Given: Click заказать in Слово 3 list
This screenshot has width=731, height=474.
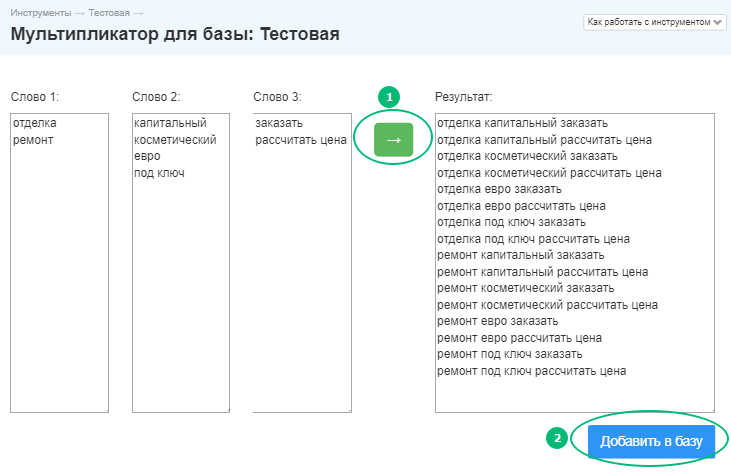Looking at the screenshot, I should [x=279, y=123].
